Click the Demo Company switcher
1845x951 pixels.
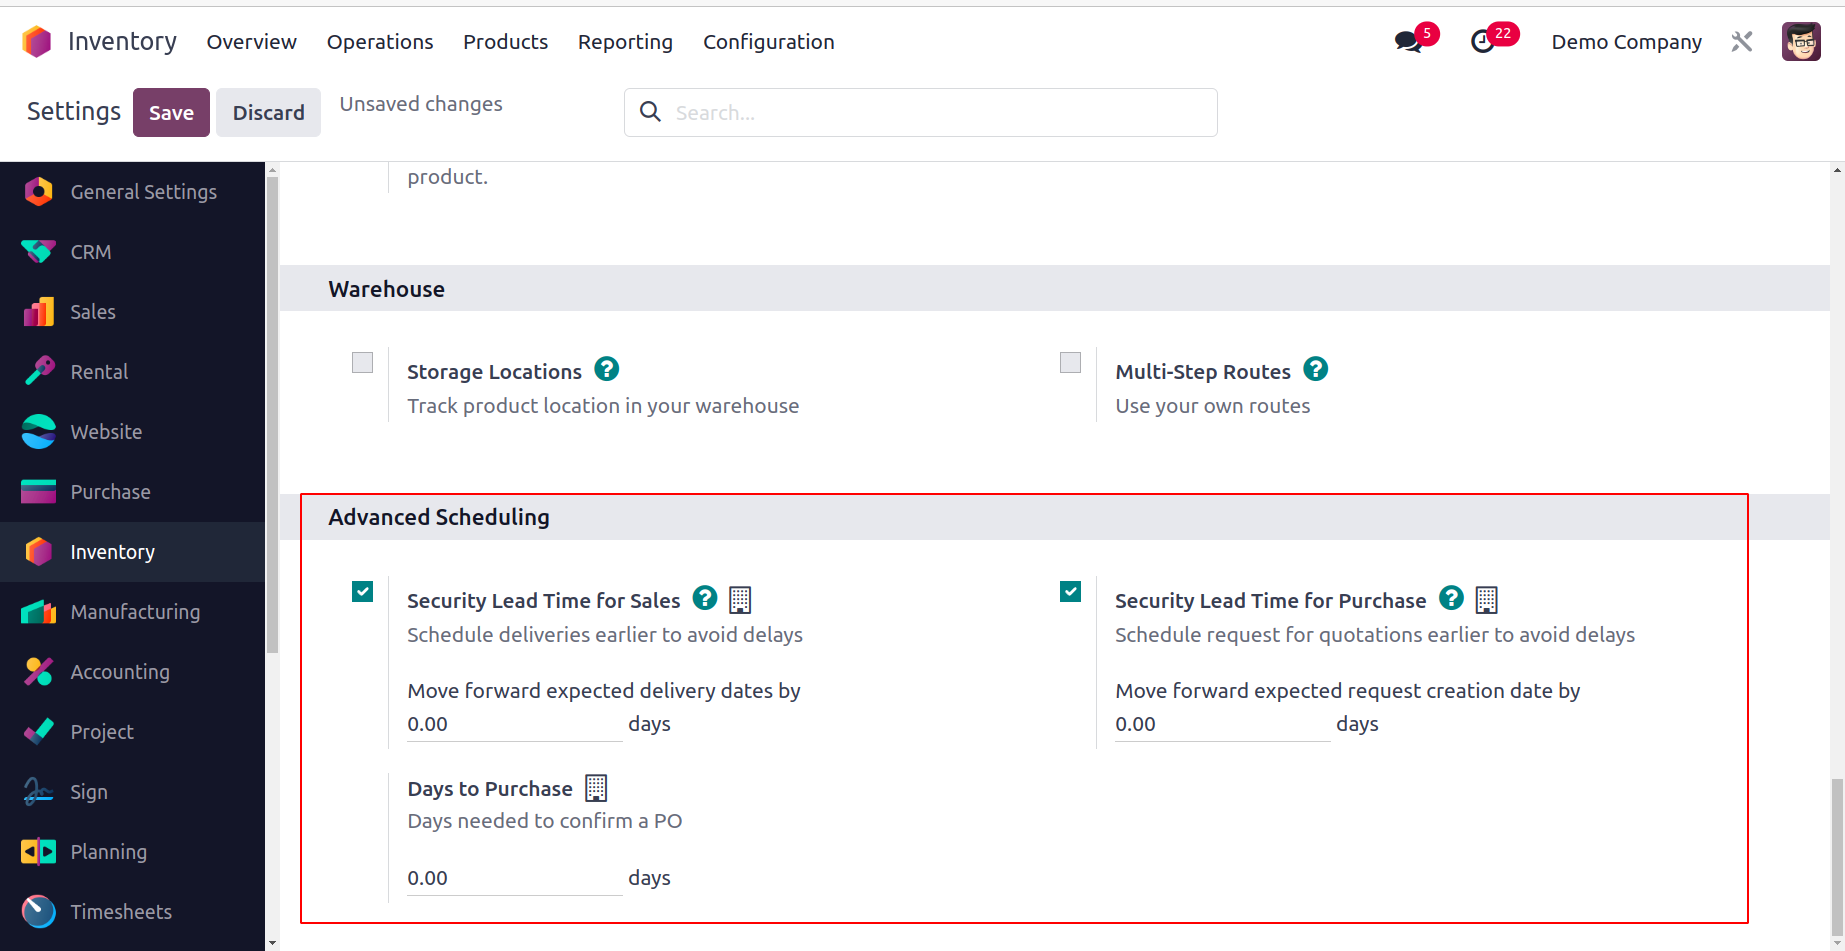(1626, 42)
